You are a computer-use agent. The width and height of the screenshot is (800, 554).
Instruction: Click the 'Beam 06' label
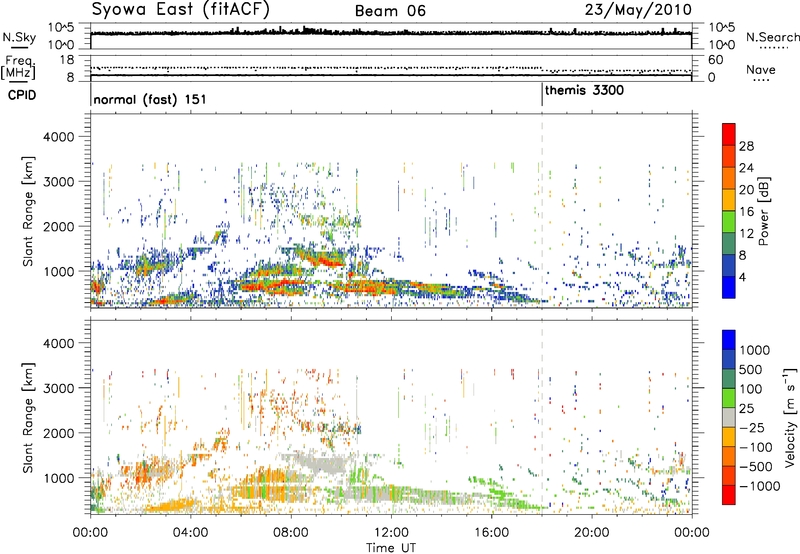(390, 11)
